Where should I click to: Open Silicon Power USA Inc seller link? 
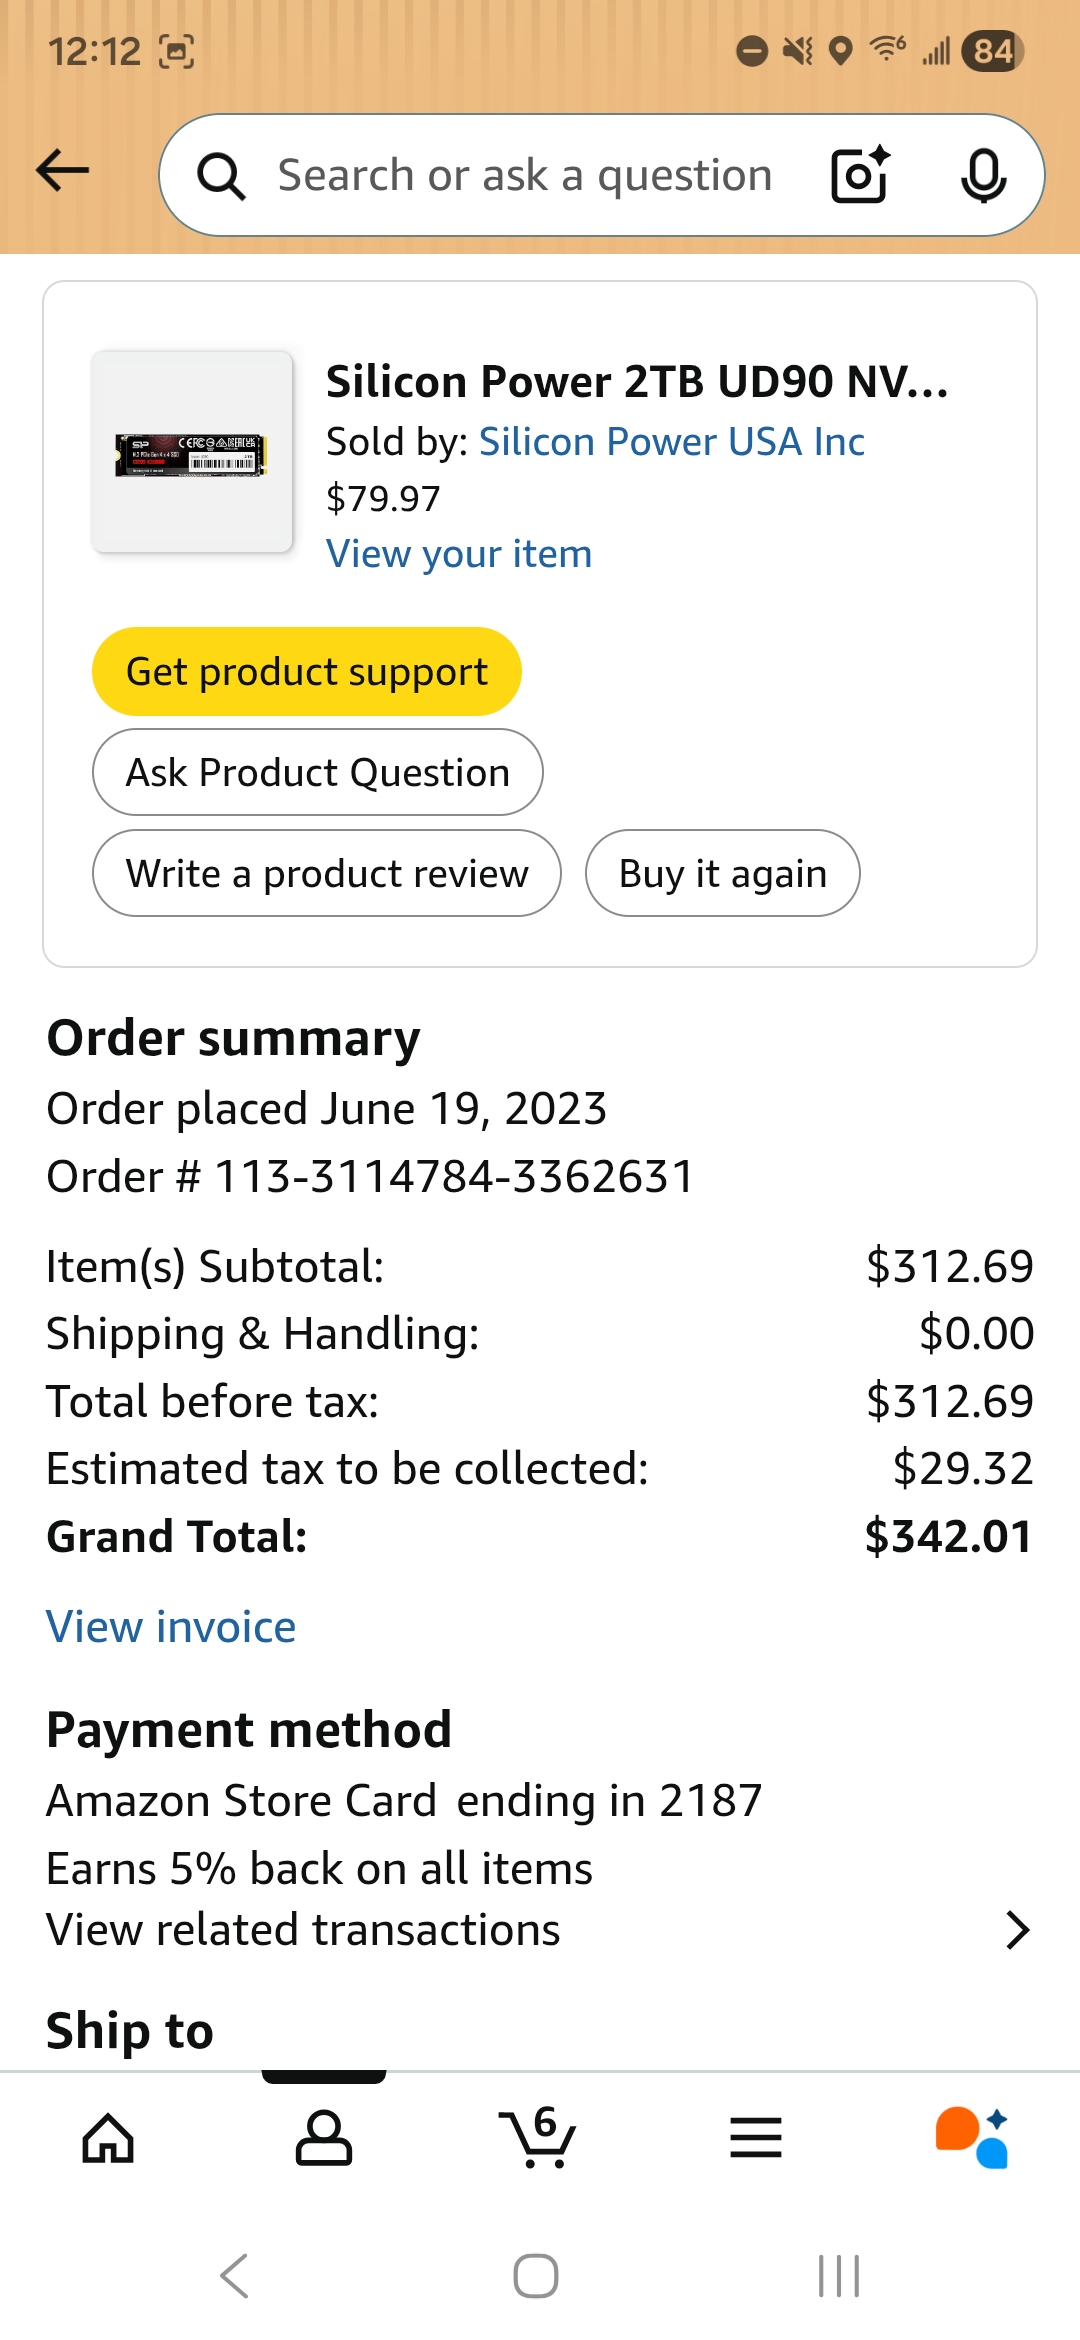pos(671,442)
